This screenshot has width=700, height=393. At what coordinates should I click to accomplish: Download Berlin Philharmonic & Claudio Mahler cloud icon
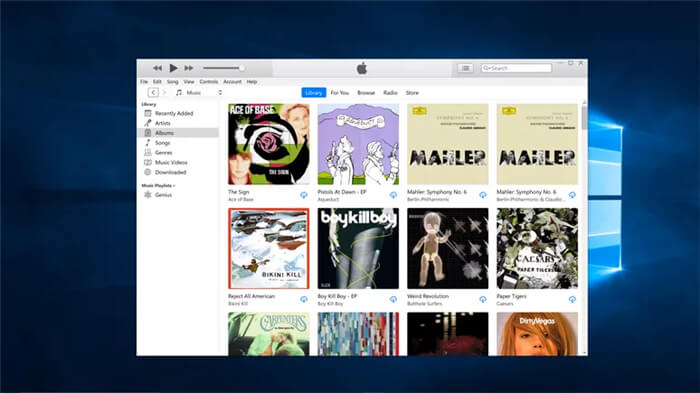572,195
